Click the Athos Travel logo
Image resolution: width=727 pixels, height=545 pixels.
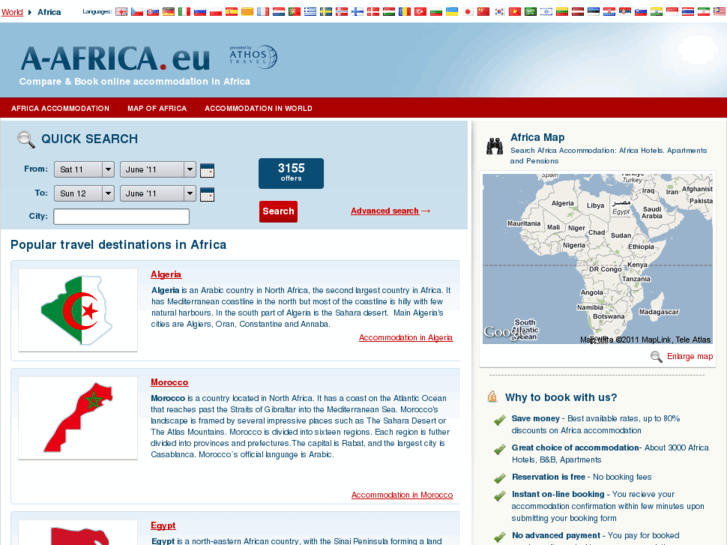[253, 57]
